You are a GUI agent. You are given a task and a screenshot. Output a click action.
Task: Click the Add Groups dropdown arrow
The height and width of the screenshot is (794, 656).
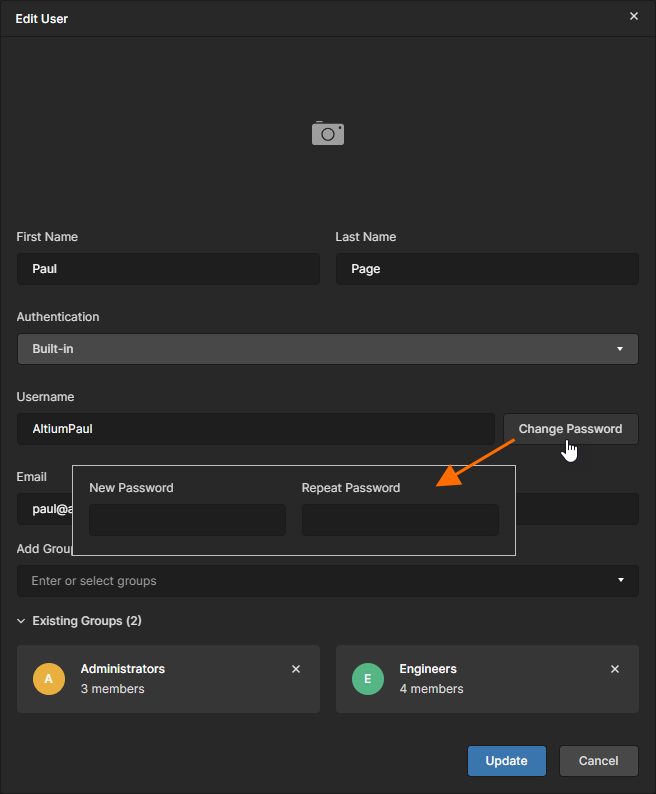[x=620, y=580]
